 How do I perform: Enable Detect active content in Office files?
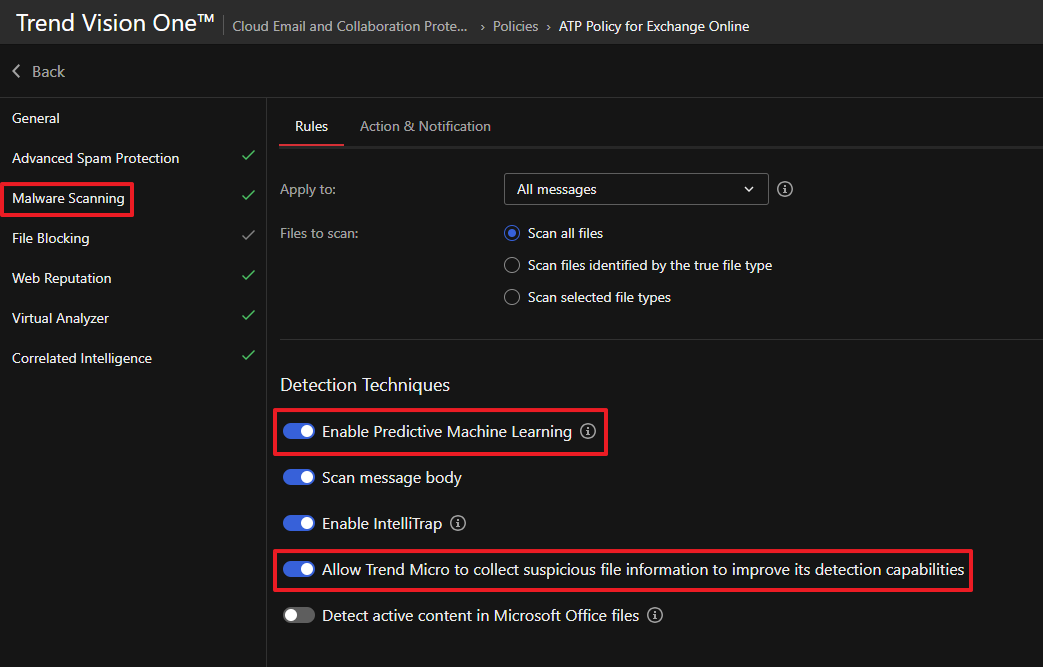point(299,615)
